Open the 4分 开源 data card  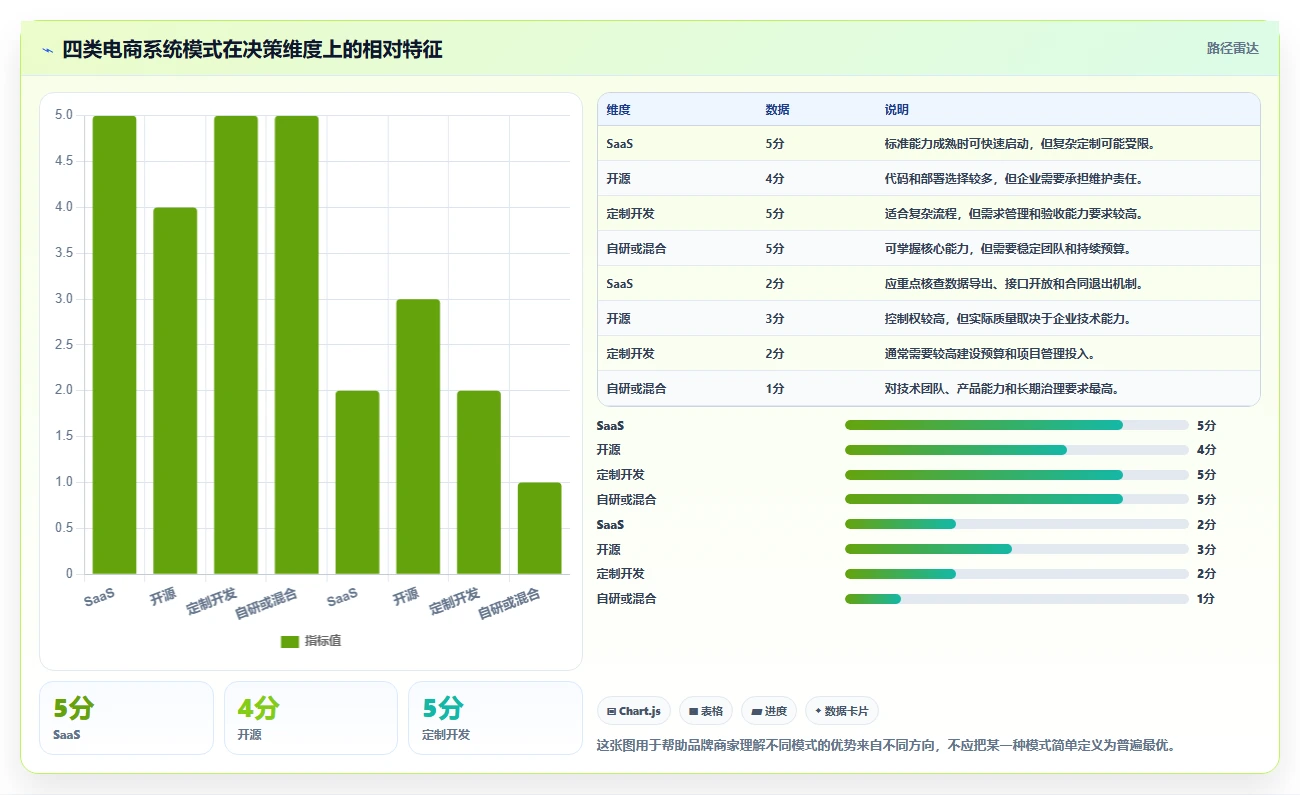point(311,718)
